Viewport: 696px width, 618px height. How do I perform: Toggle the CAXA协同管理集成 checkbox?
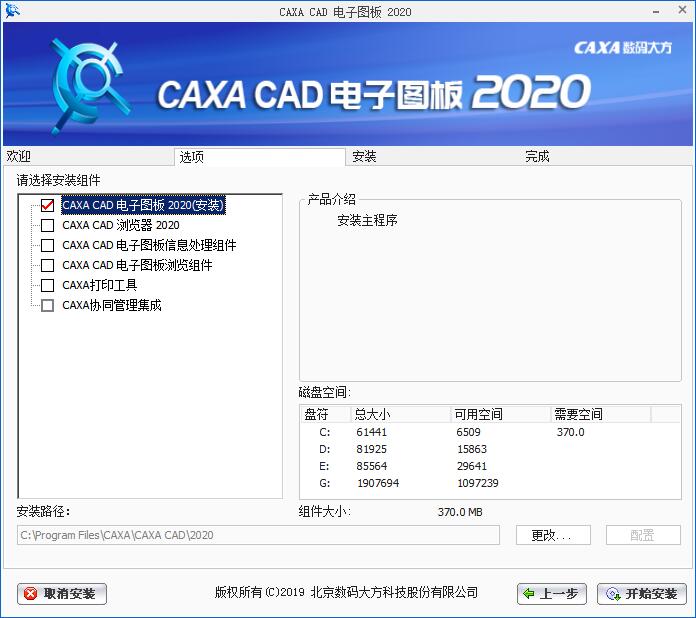tap(47, 305)
